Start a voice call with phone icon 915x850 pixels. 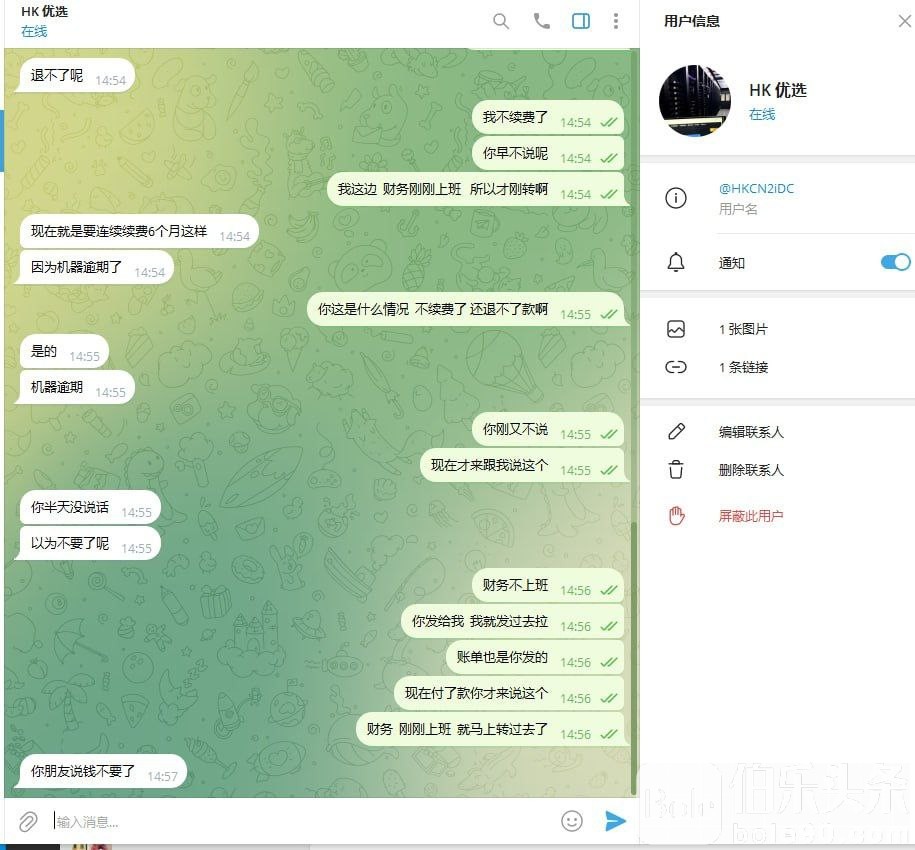[x=542, y=22]
